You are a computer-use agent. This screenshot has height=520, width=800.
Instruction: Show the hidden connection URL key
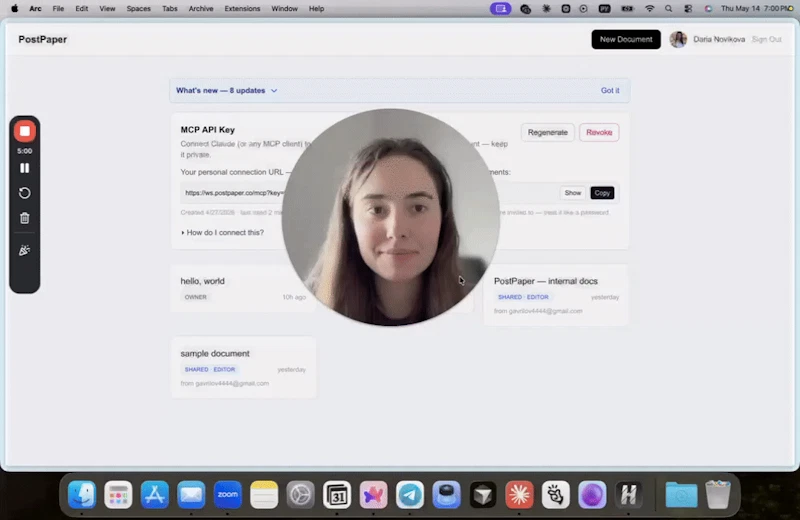(572, 193)
